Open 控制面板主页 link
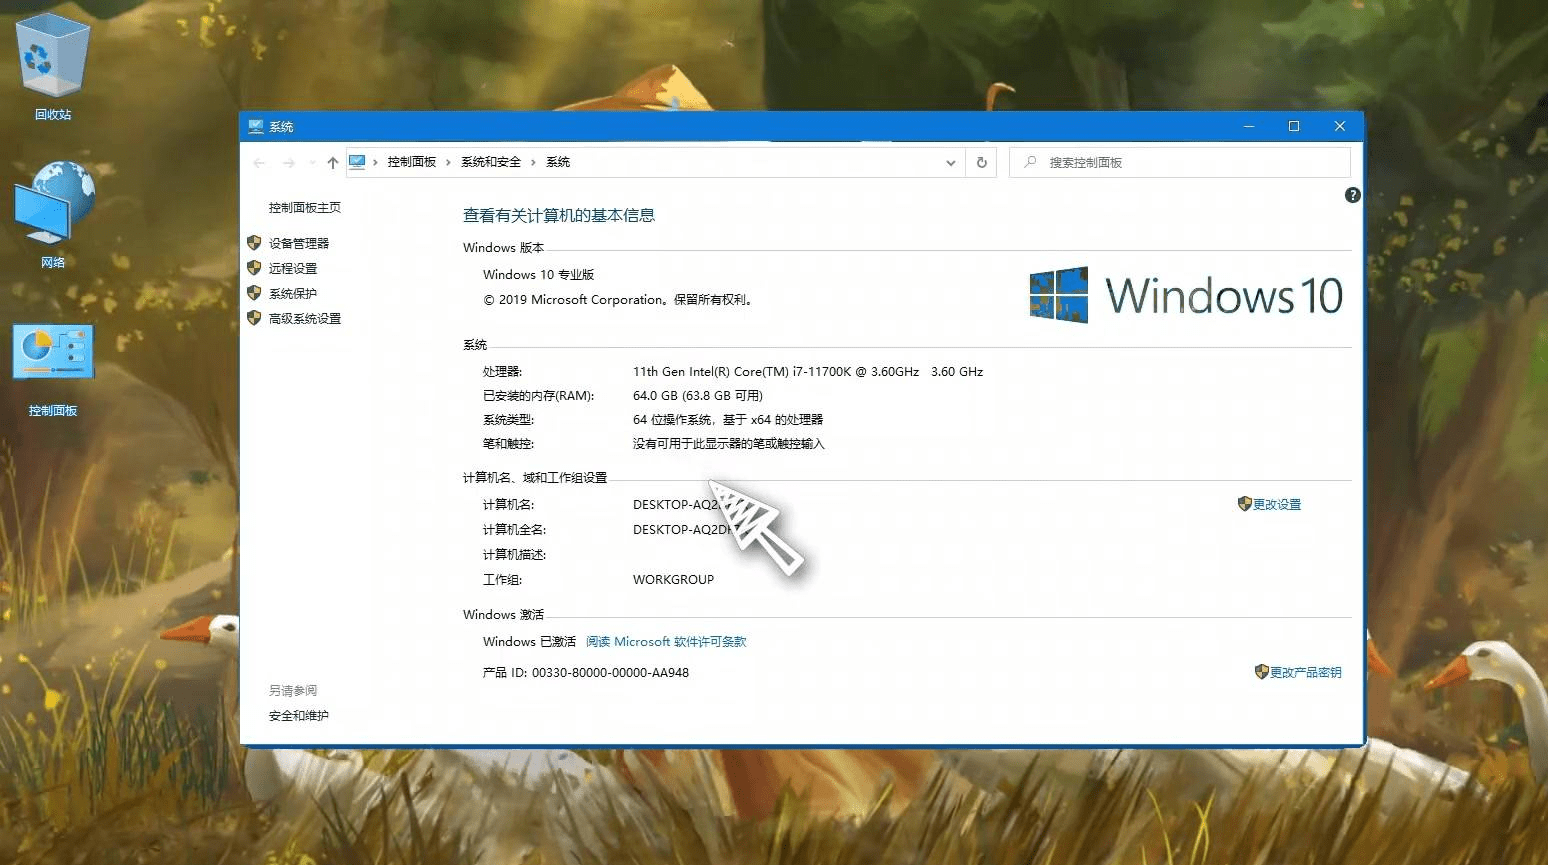 point(305,208)
